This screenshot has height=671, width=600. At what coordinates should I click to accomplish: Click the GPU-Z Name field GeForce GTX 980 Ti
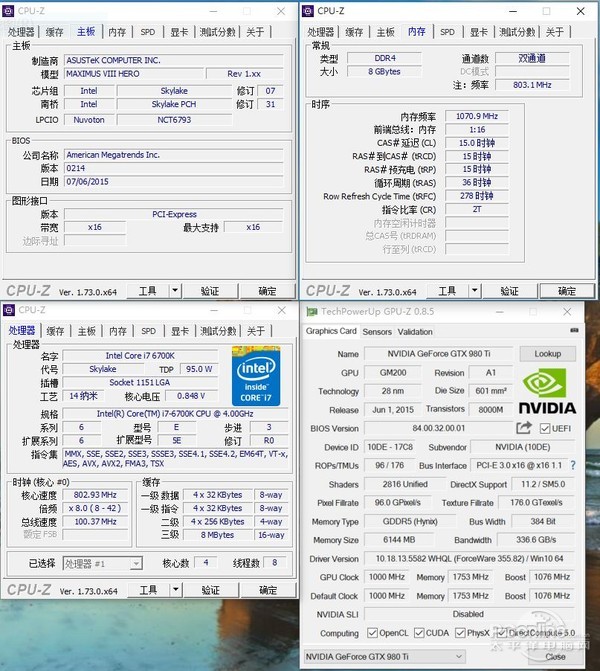439,353
